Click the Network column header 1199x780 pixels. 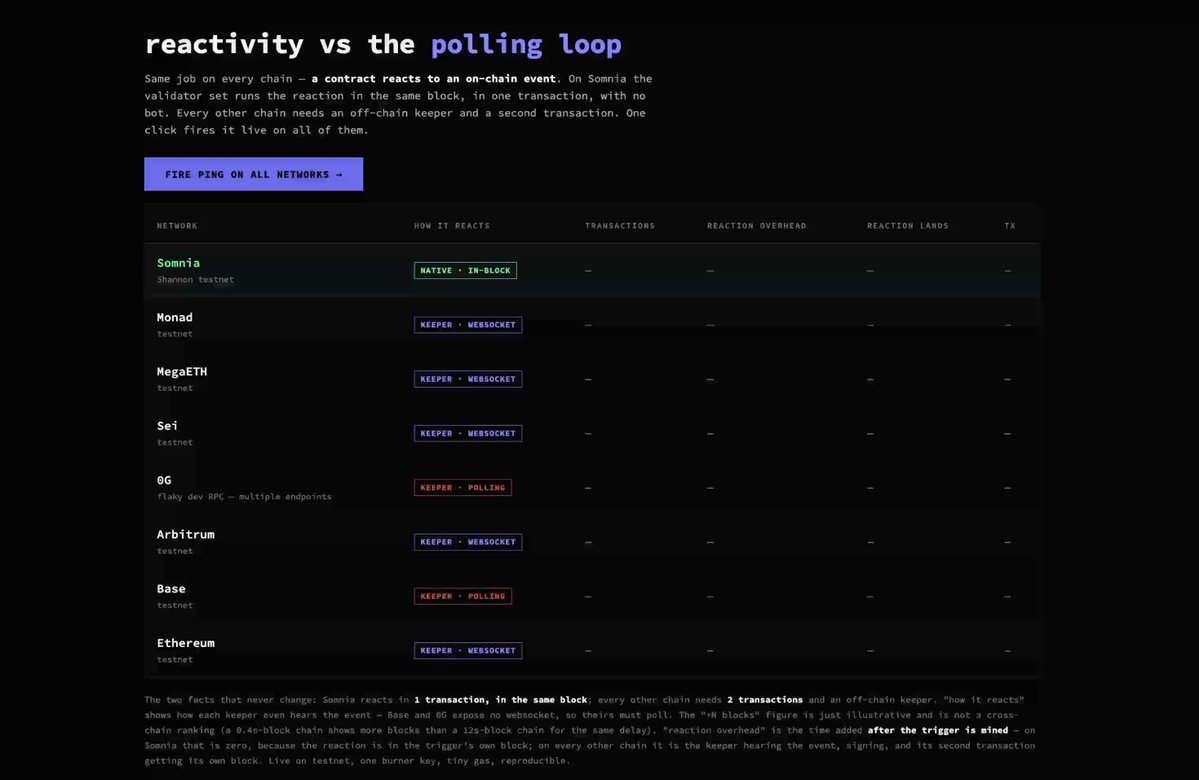click(x=177, y=226)
